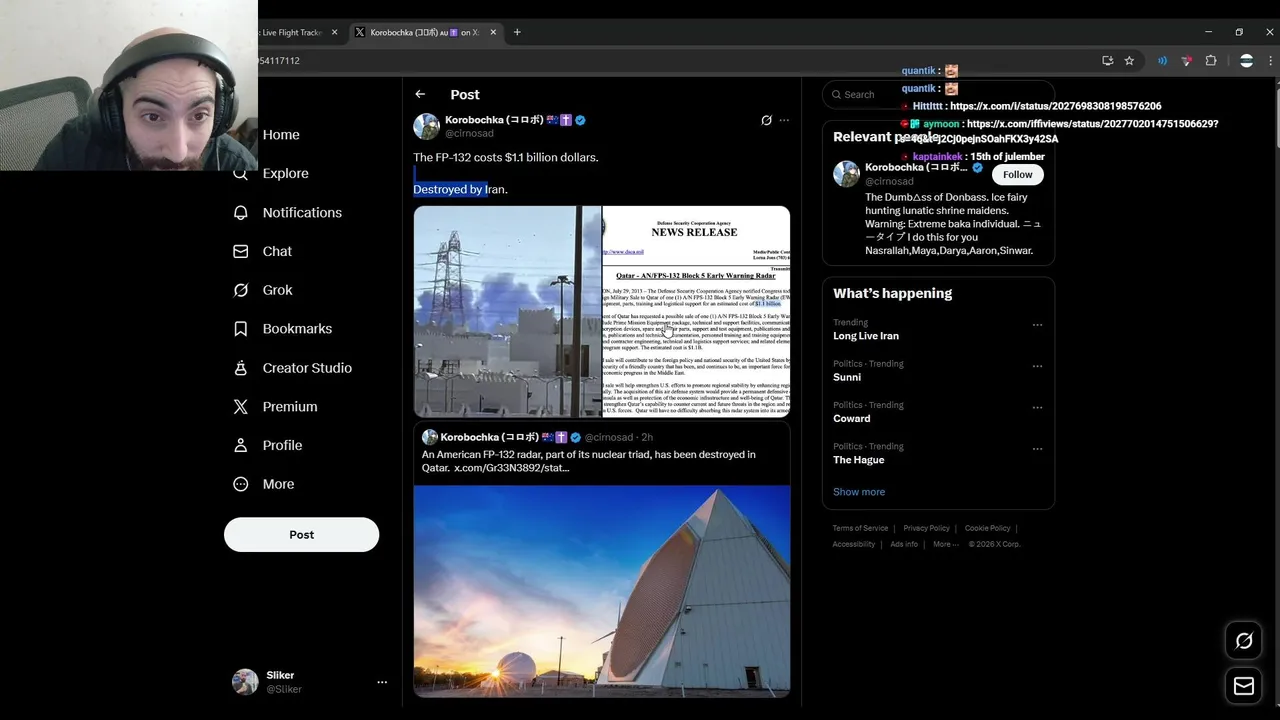Open the browser menu three dots
The image size is (1280, 720).
(x=1270, y=61)
